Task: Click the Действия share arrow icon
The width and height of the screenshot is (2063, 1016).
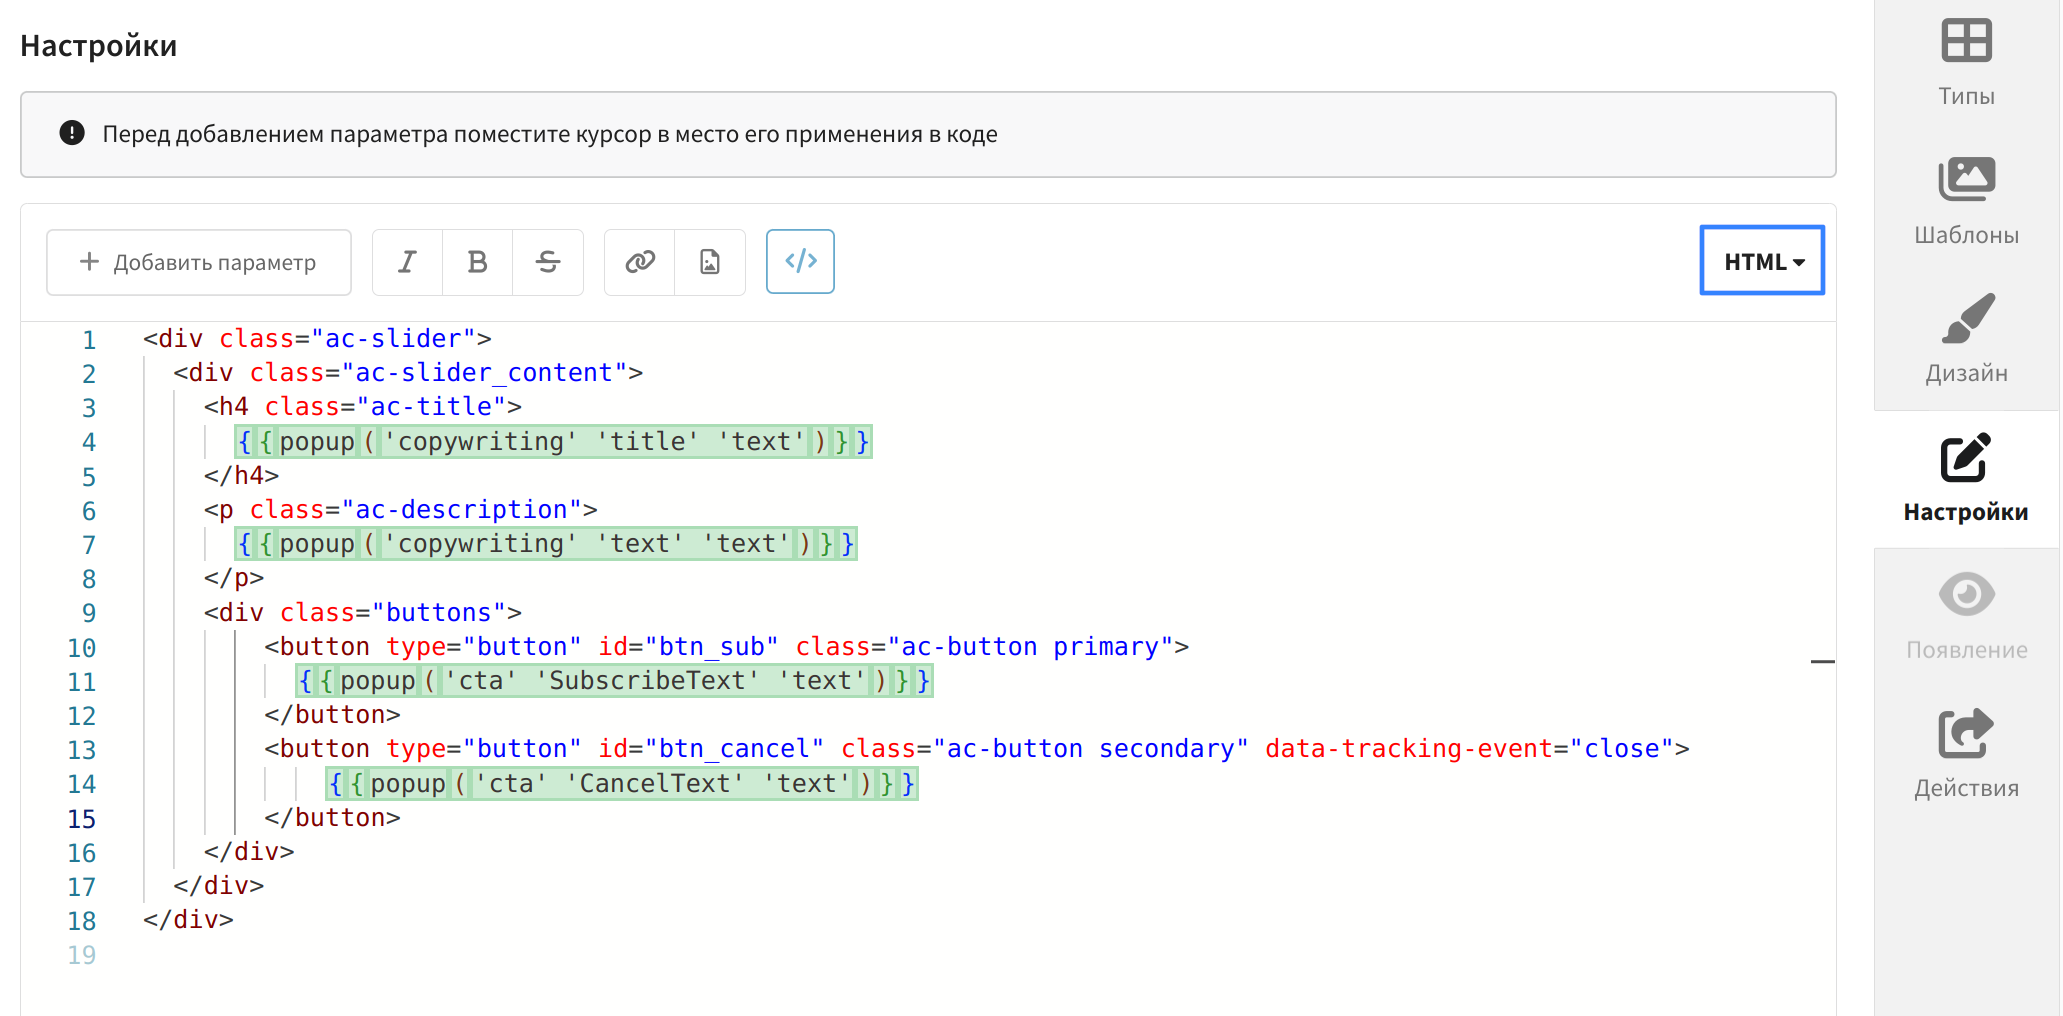Action: [1966, 733]
